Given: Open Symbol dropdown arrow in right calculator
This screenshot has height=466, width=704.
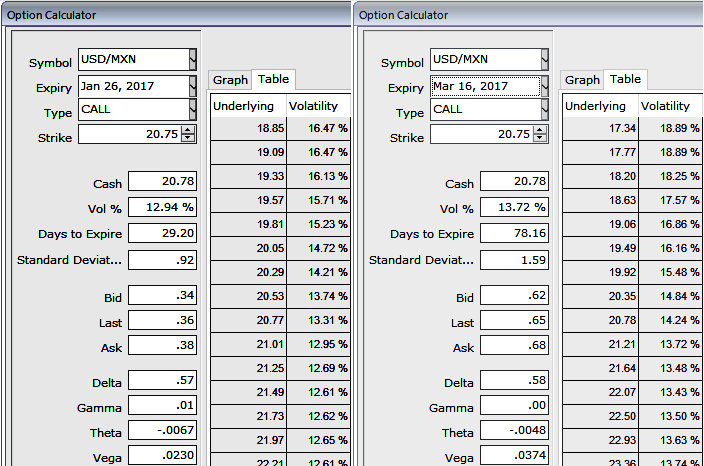Looking at the screenshot, I should click(x=545, y=59).
